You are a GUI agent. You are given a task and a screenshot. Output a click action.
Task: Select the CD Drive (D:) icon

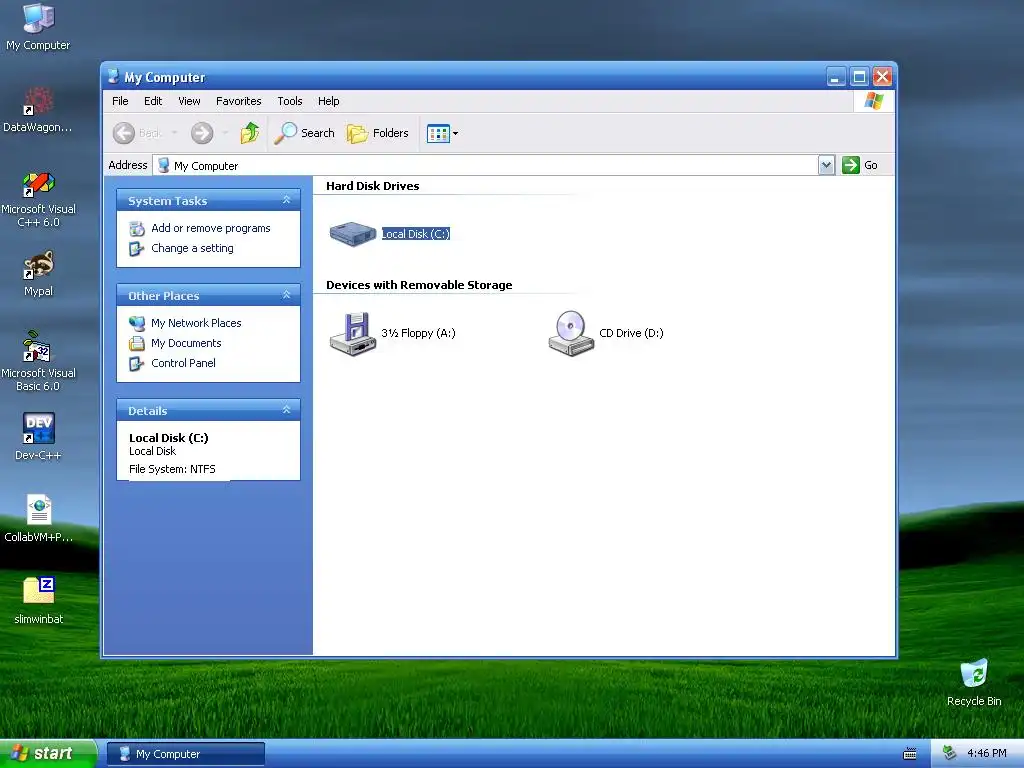tap(571, 334)
